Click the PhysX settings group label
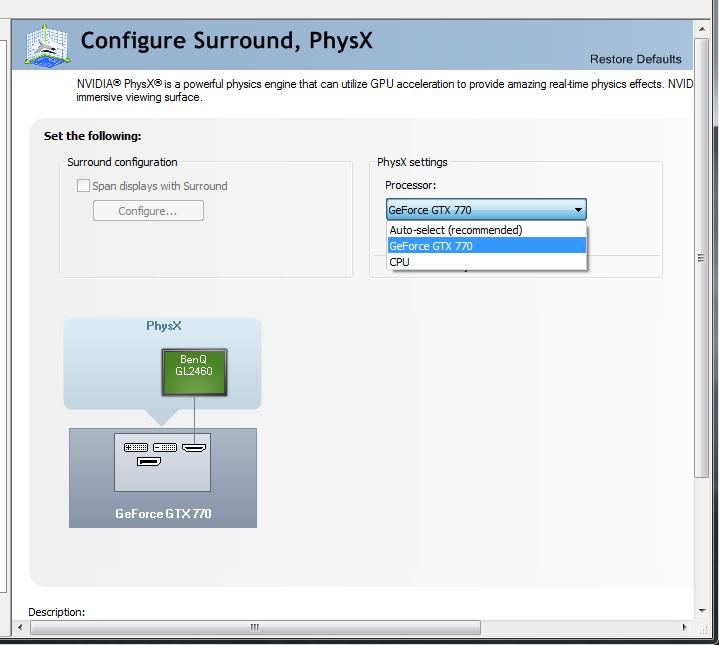719x645 pixels. click(x=412, y=162)
